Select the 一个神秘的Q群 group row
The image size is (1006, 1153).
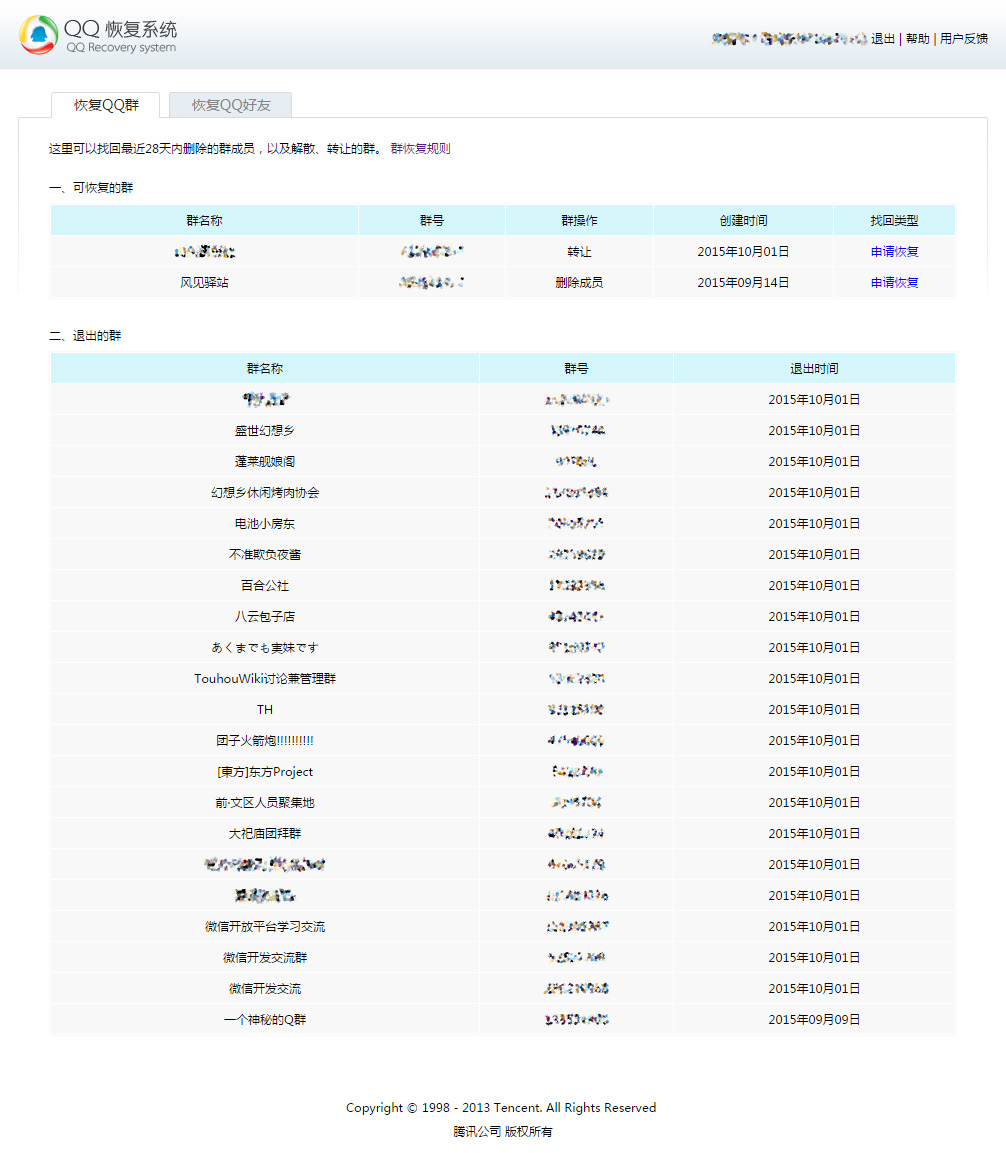pos(503,1019)
